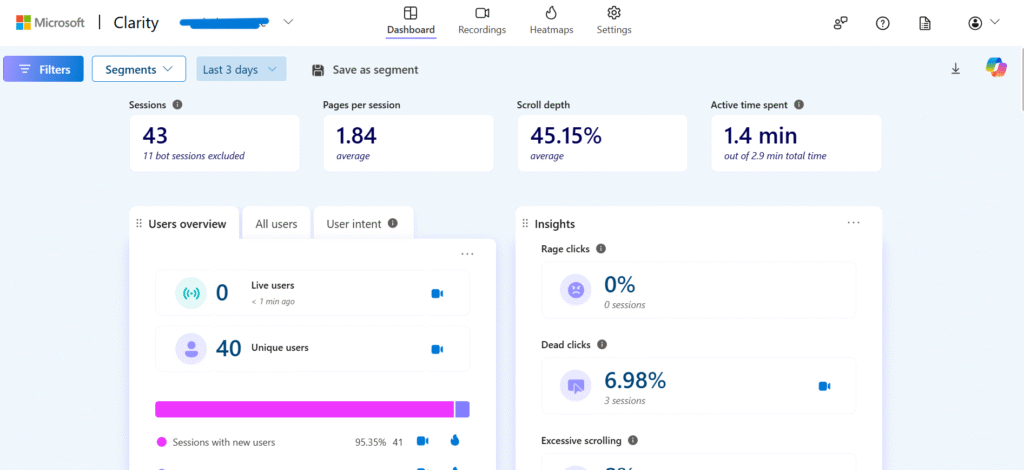Image resolution: width=1024 pixels, height=470 pixels.
Task: Select the All users tab
Action: 276,224
